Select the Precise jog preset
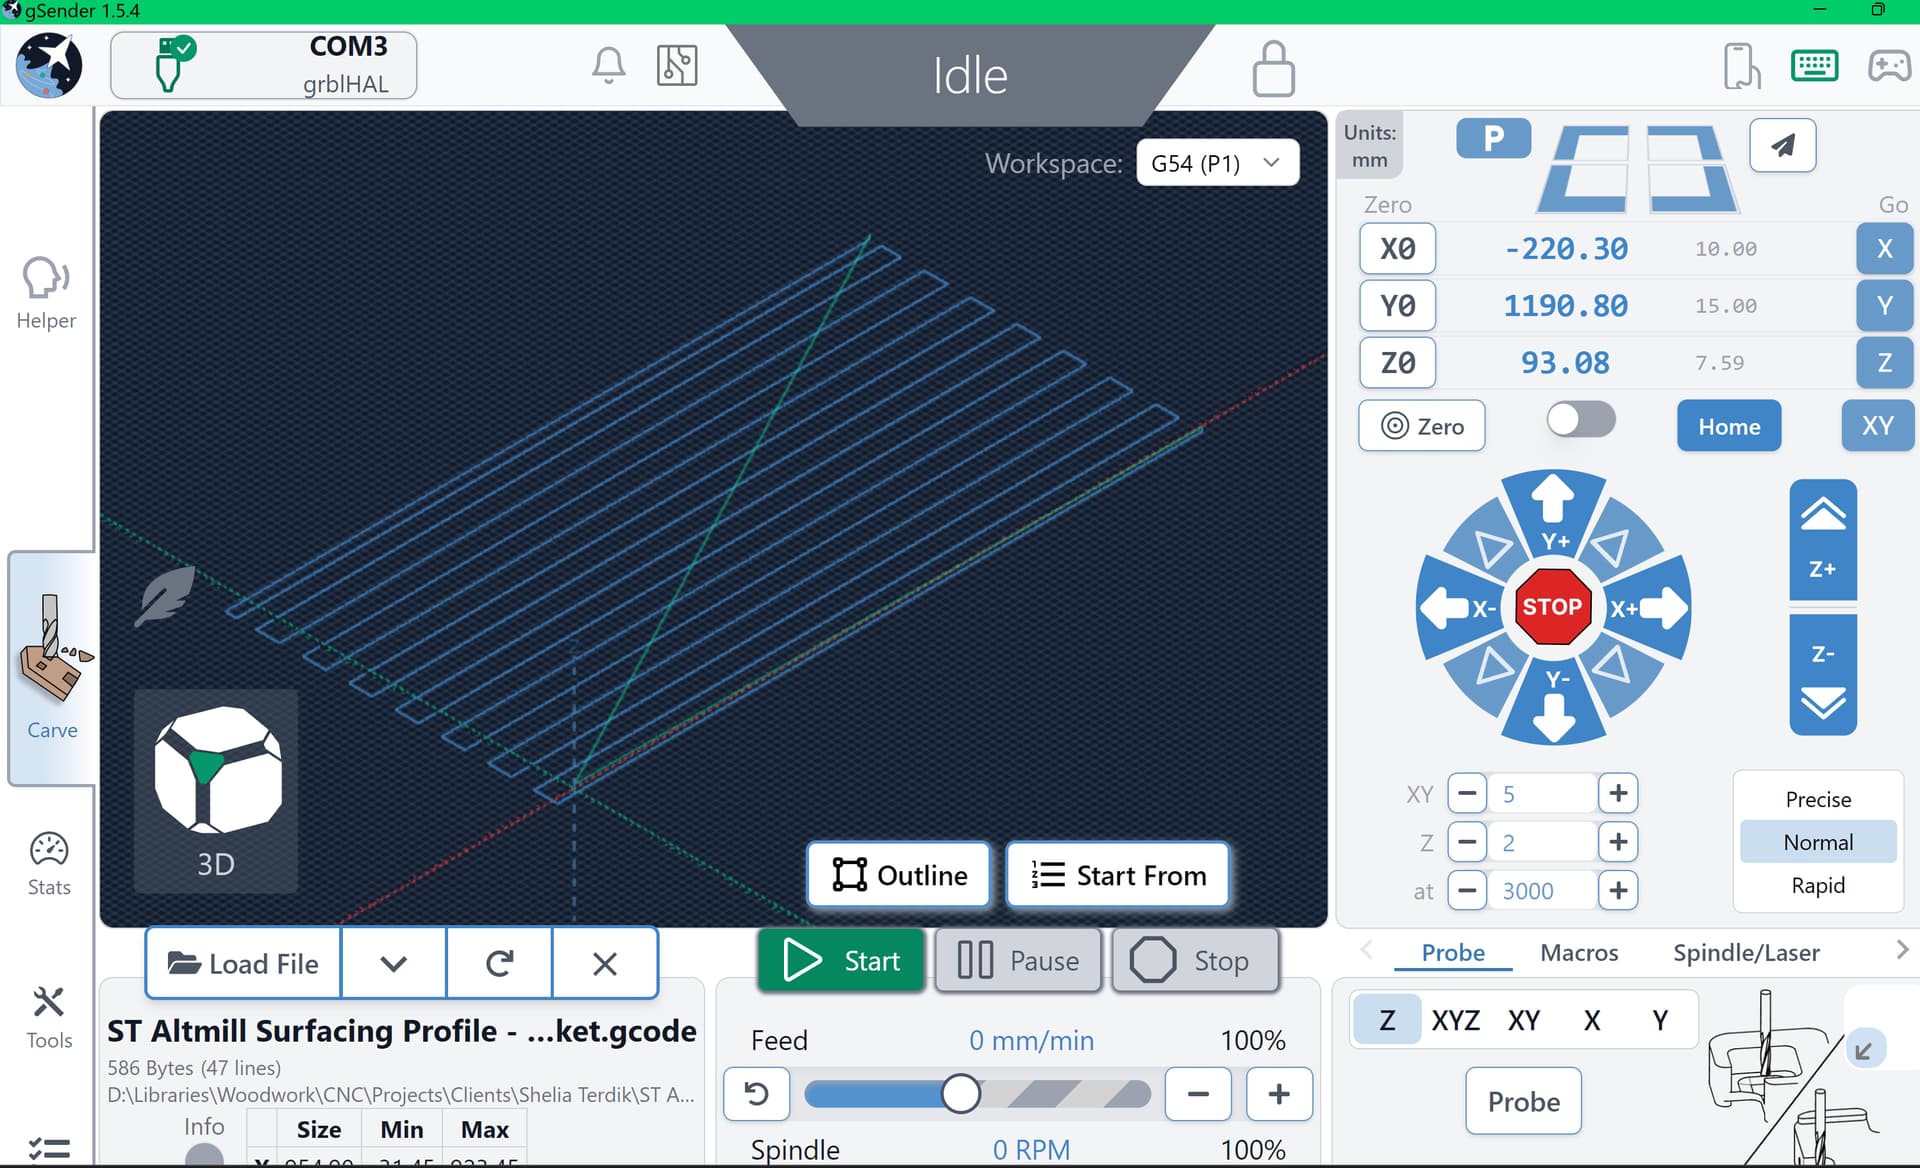Screen dimensions: 1920x1168 click(1817, 799)
